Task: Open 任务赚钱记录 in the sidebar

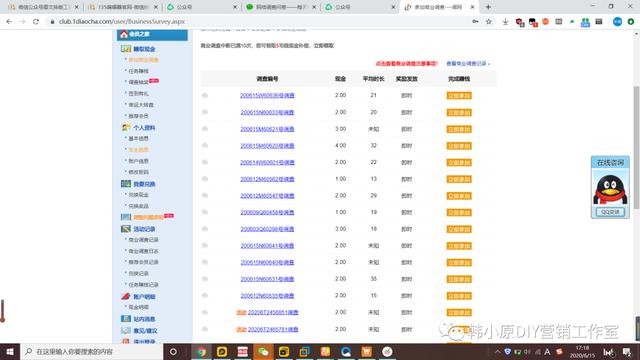Action: [x=143, y=284]
